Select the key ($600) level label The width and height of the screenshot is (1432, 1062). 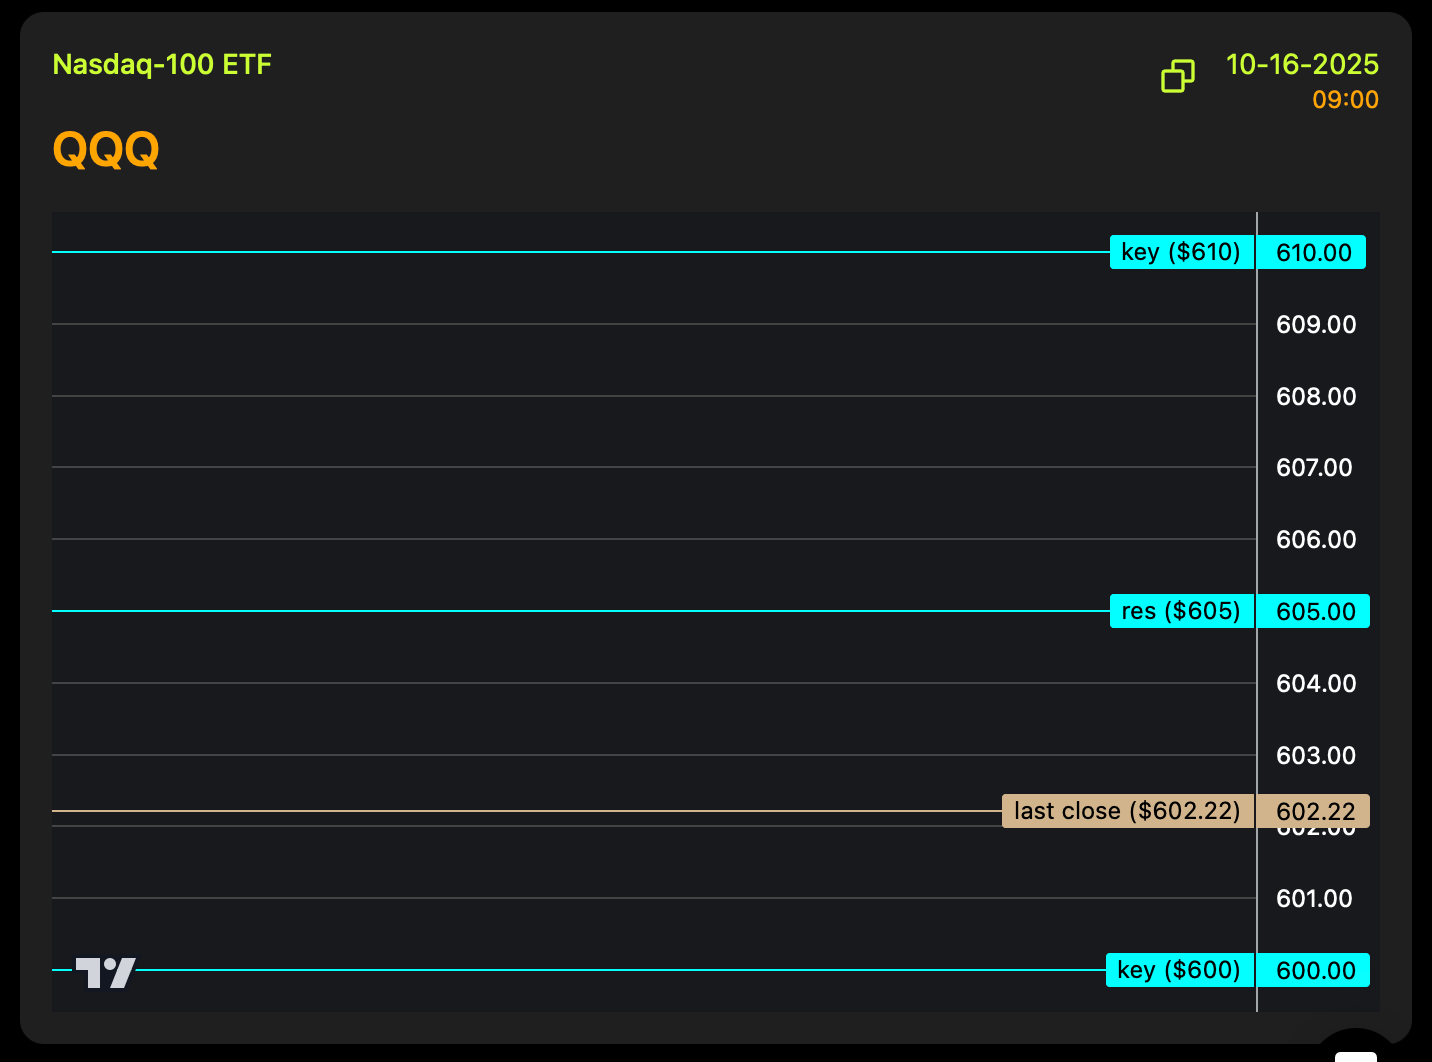tap(1179, 970)
